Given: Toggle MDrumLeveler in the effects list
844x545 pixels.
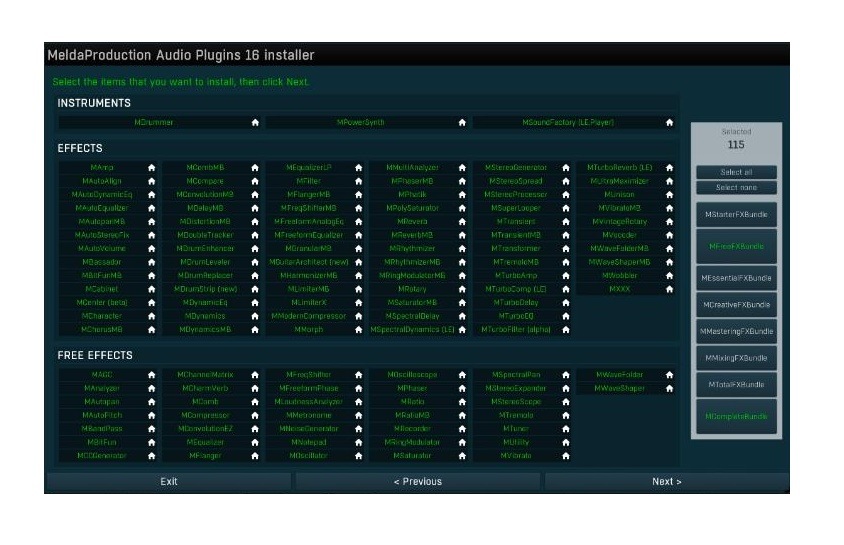Looking at the screenshot, I should tap(205, 262).
